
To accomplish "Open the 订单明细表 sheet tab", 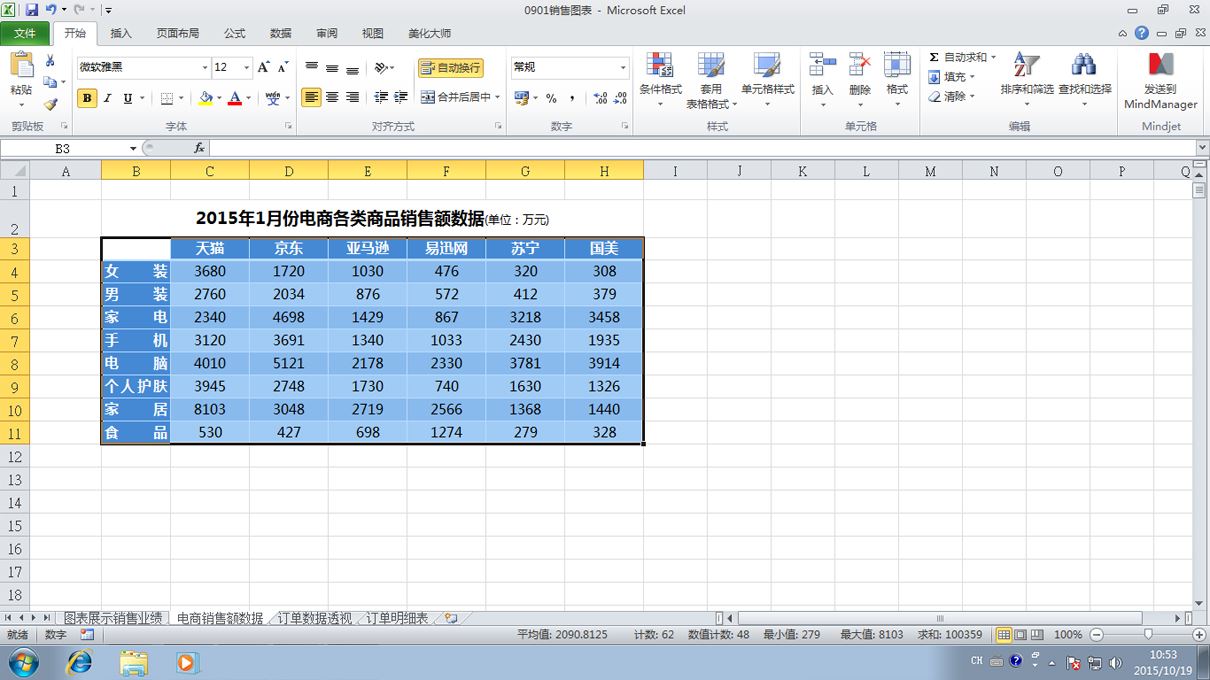I will (395, 618).
